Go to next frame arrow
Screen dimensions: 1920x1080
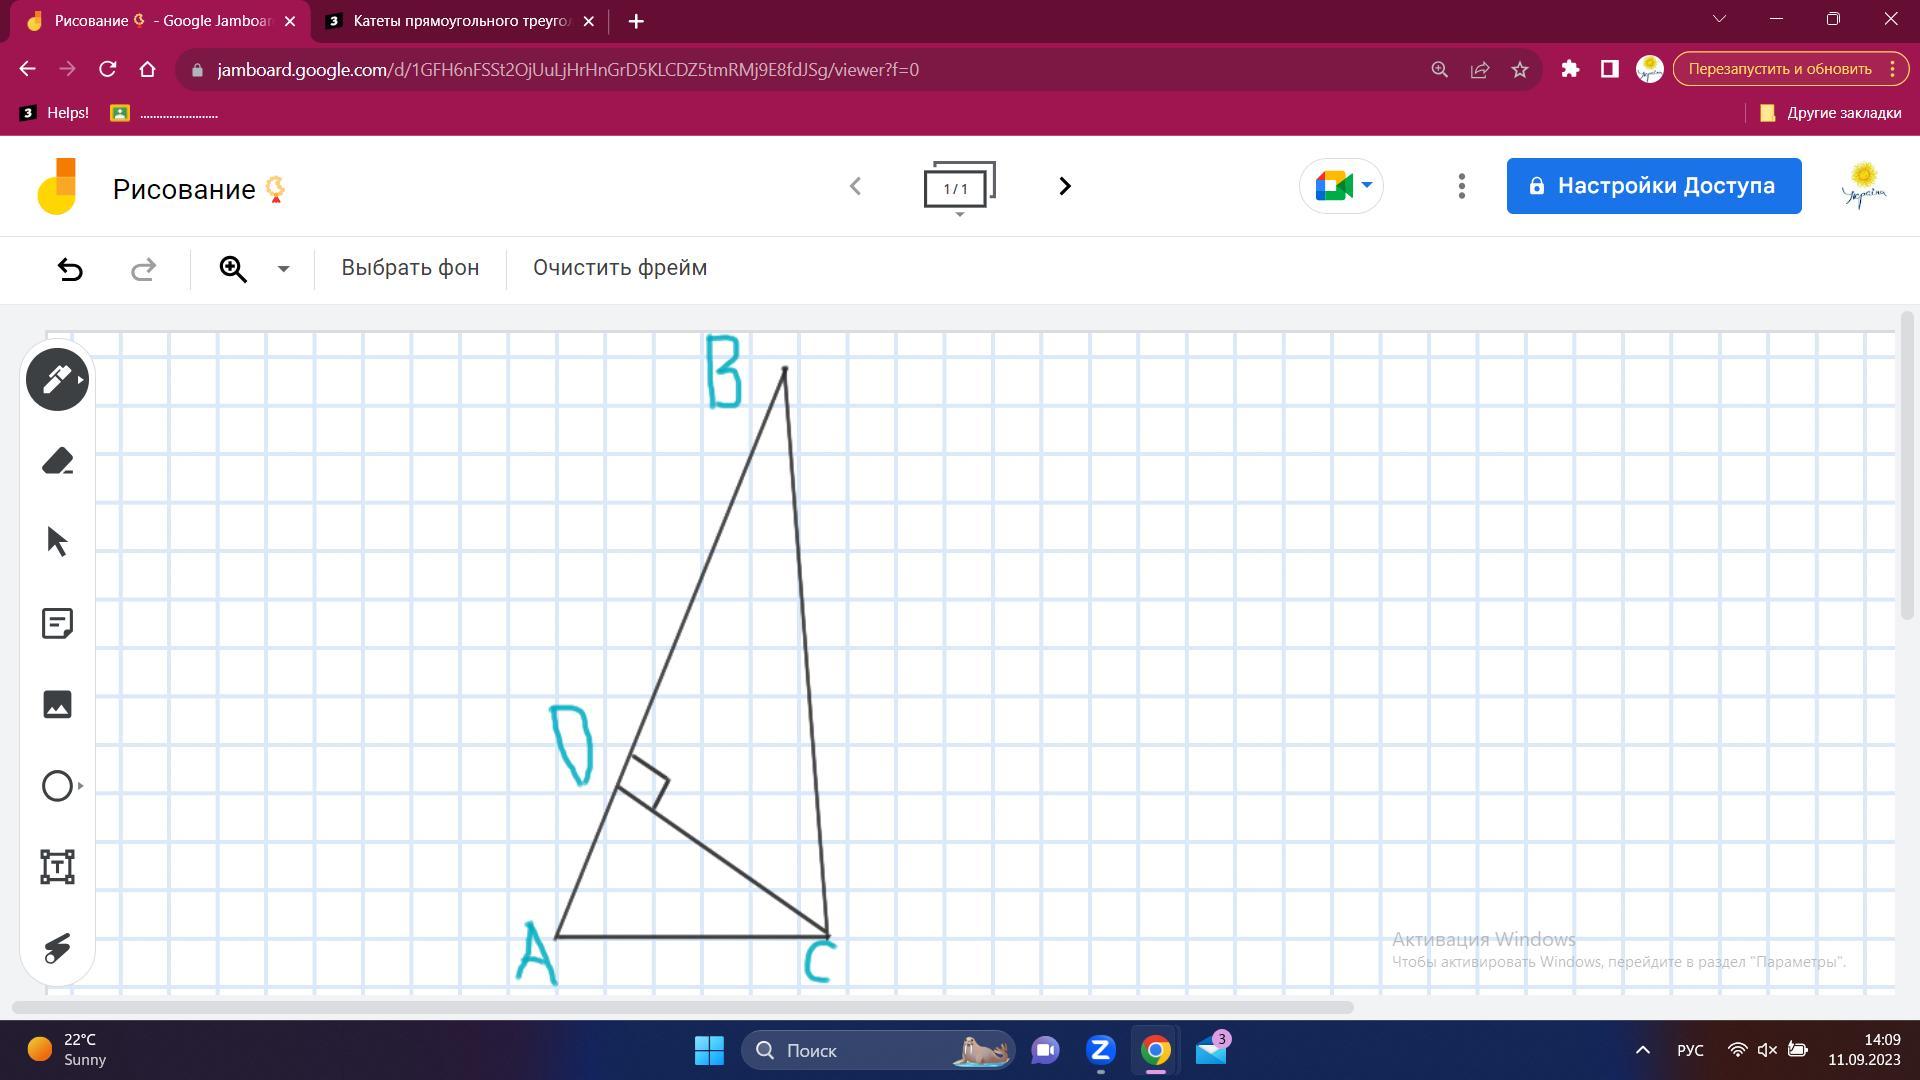pyautogui.click(x=1065, y=186)
